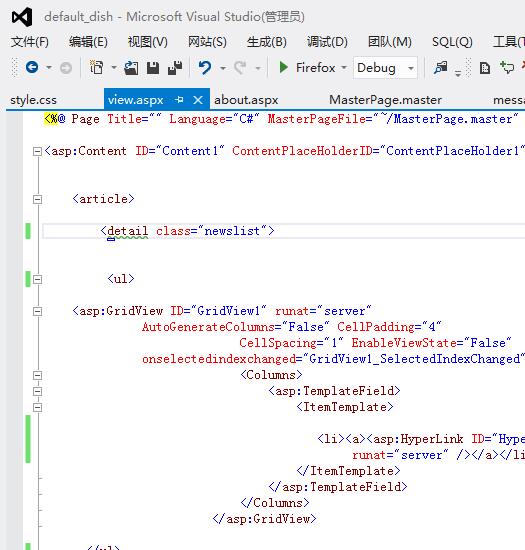This screenshot has width=525, height=550.
Task: Collapse the asp:GridView code block
Action: point(37,311)
